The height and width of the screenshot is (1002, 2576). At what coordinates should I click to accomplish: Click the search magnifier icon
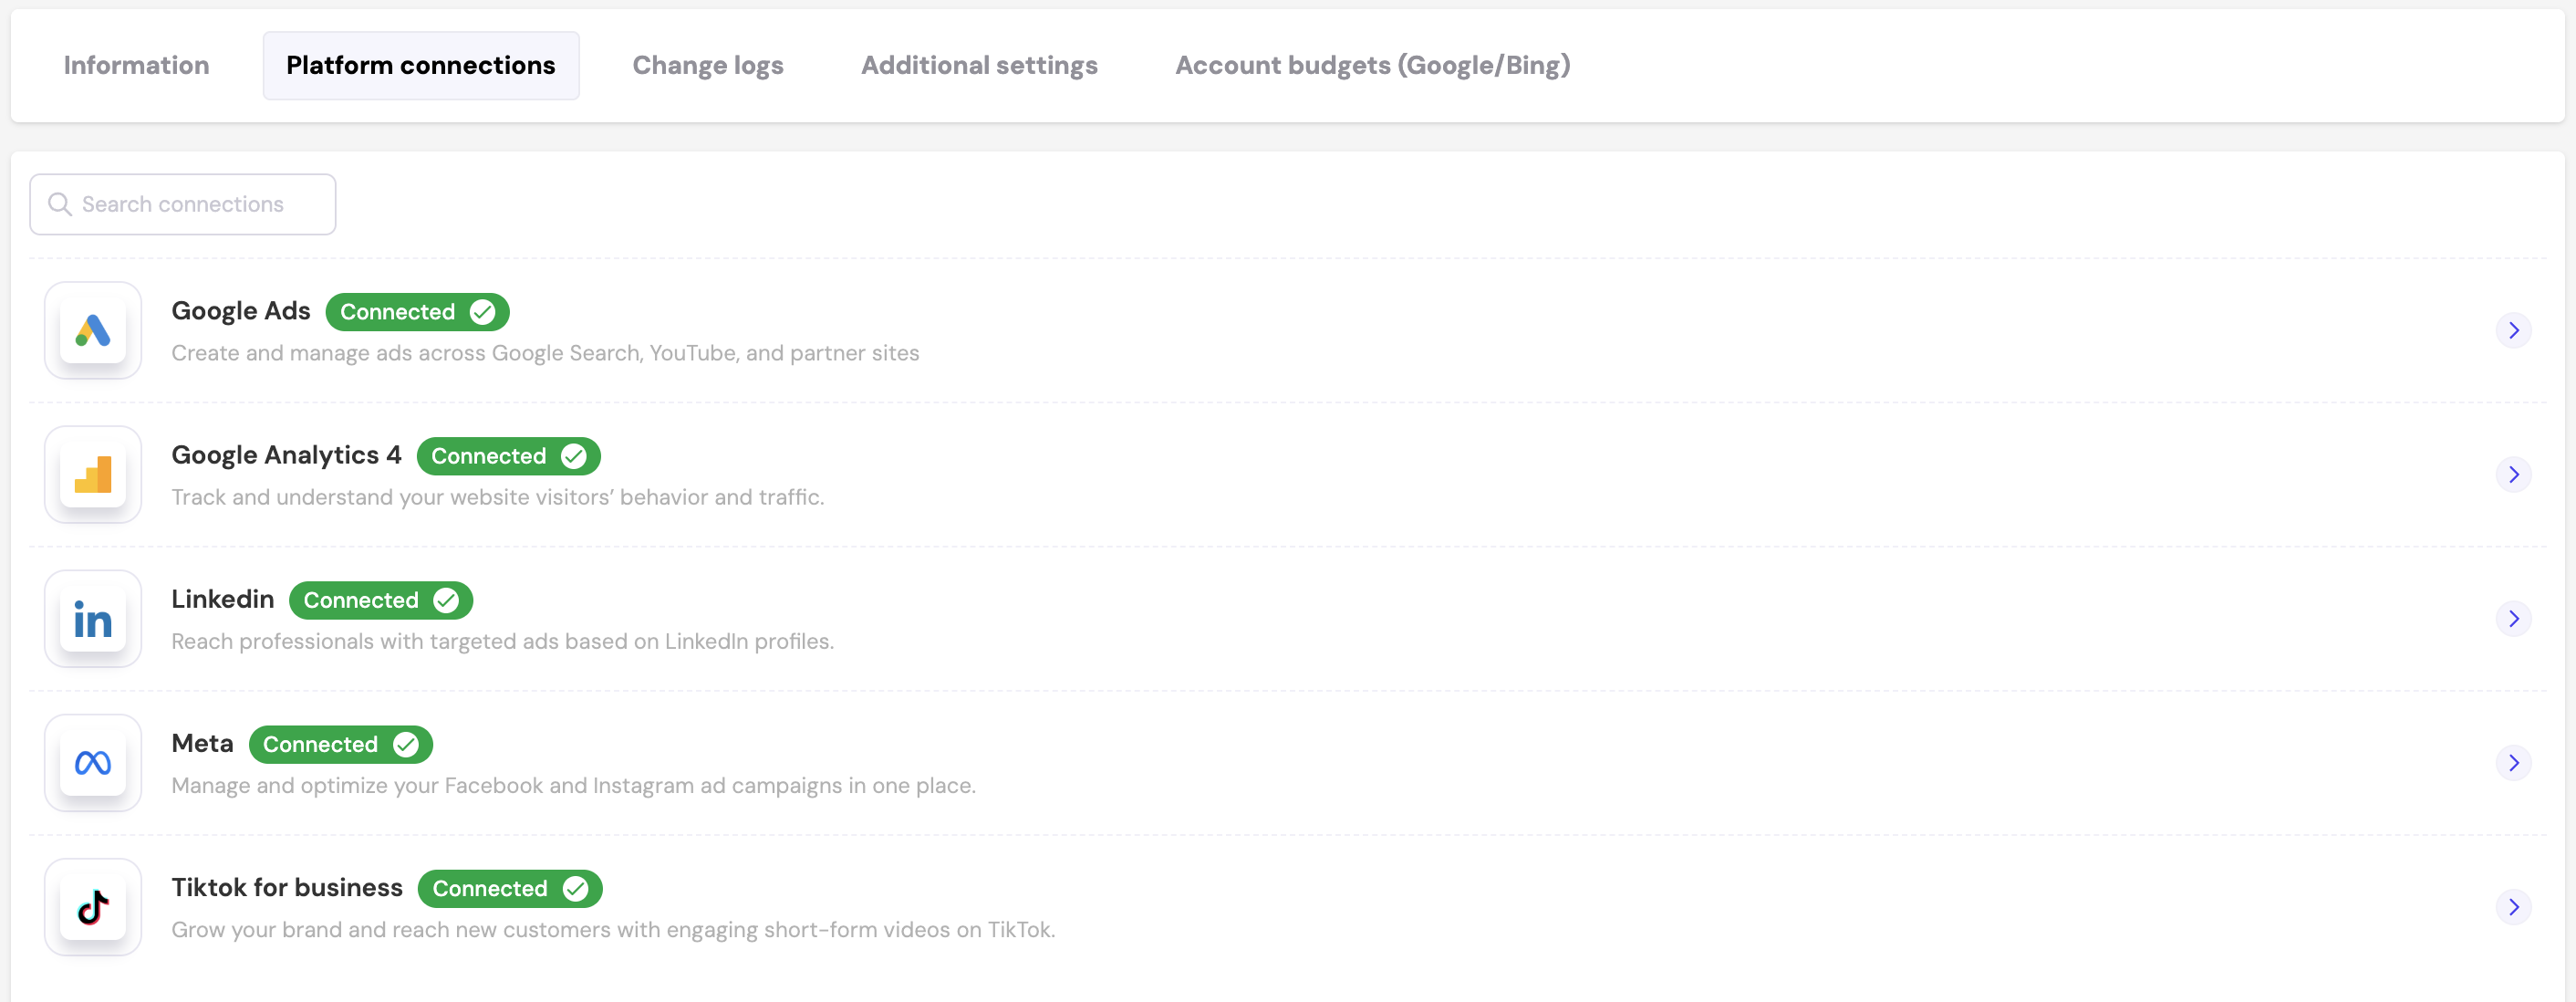coord(60,204)
